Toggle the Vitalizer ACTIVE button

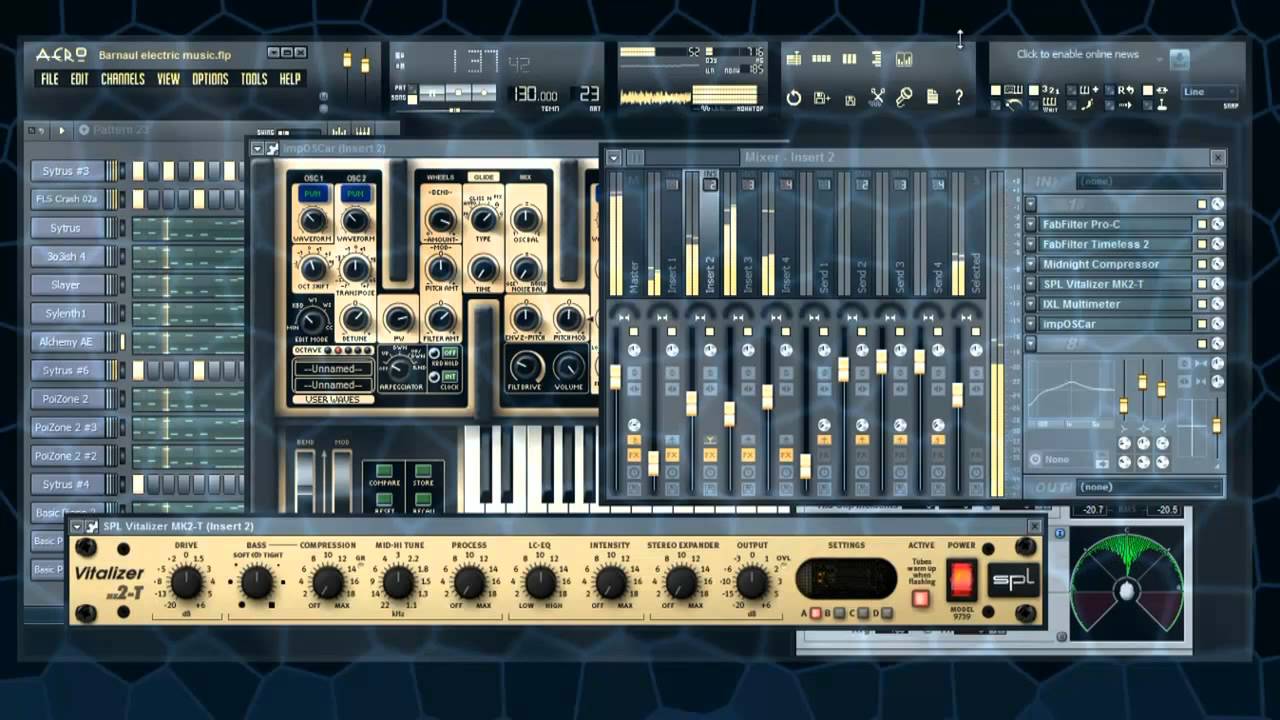coord(920,599)
